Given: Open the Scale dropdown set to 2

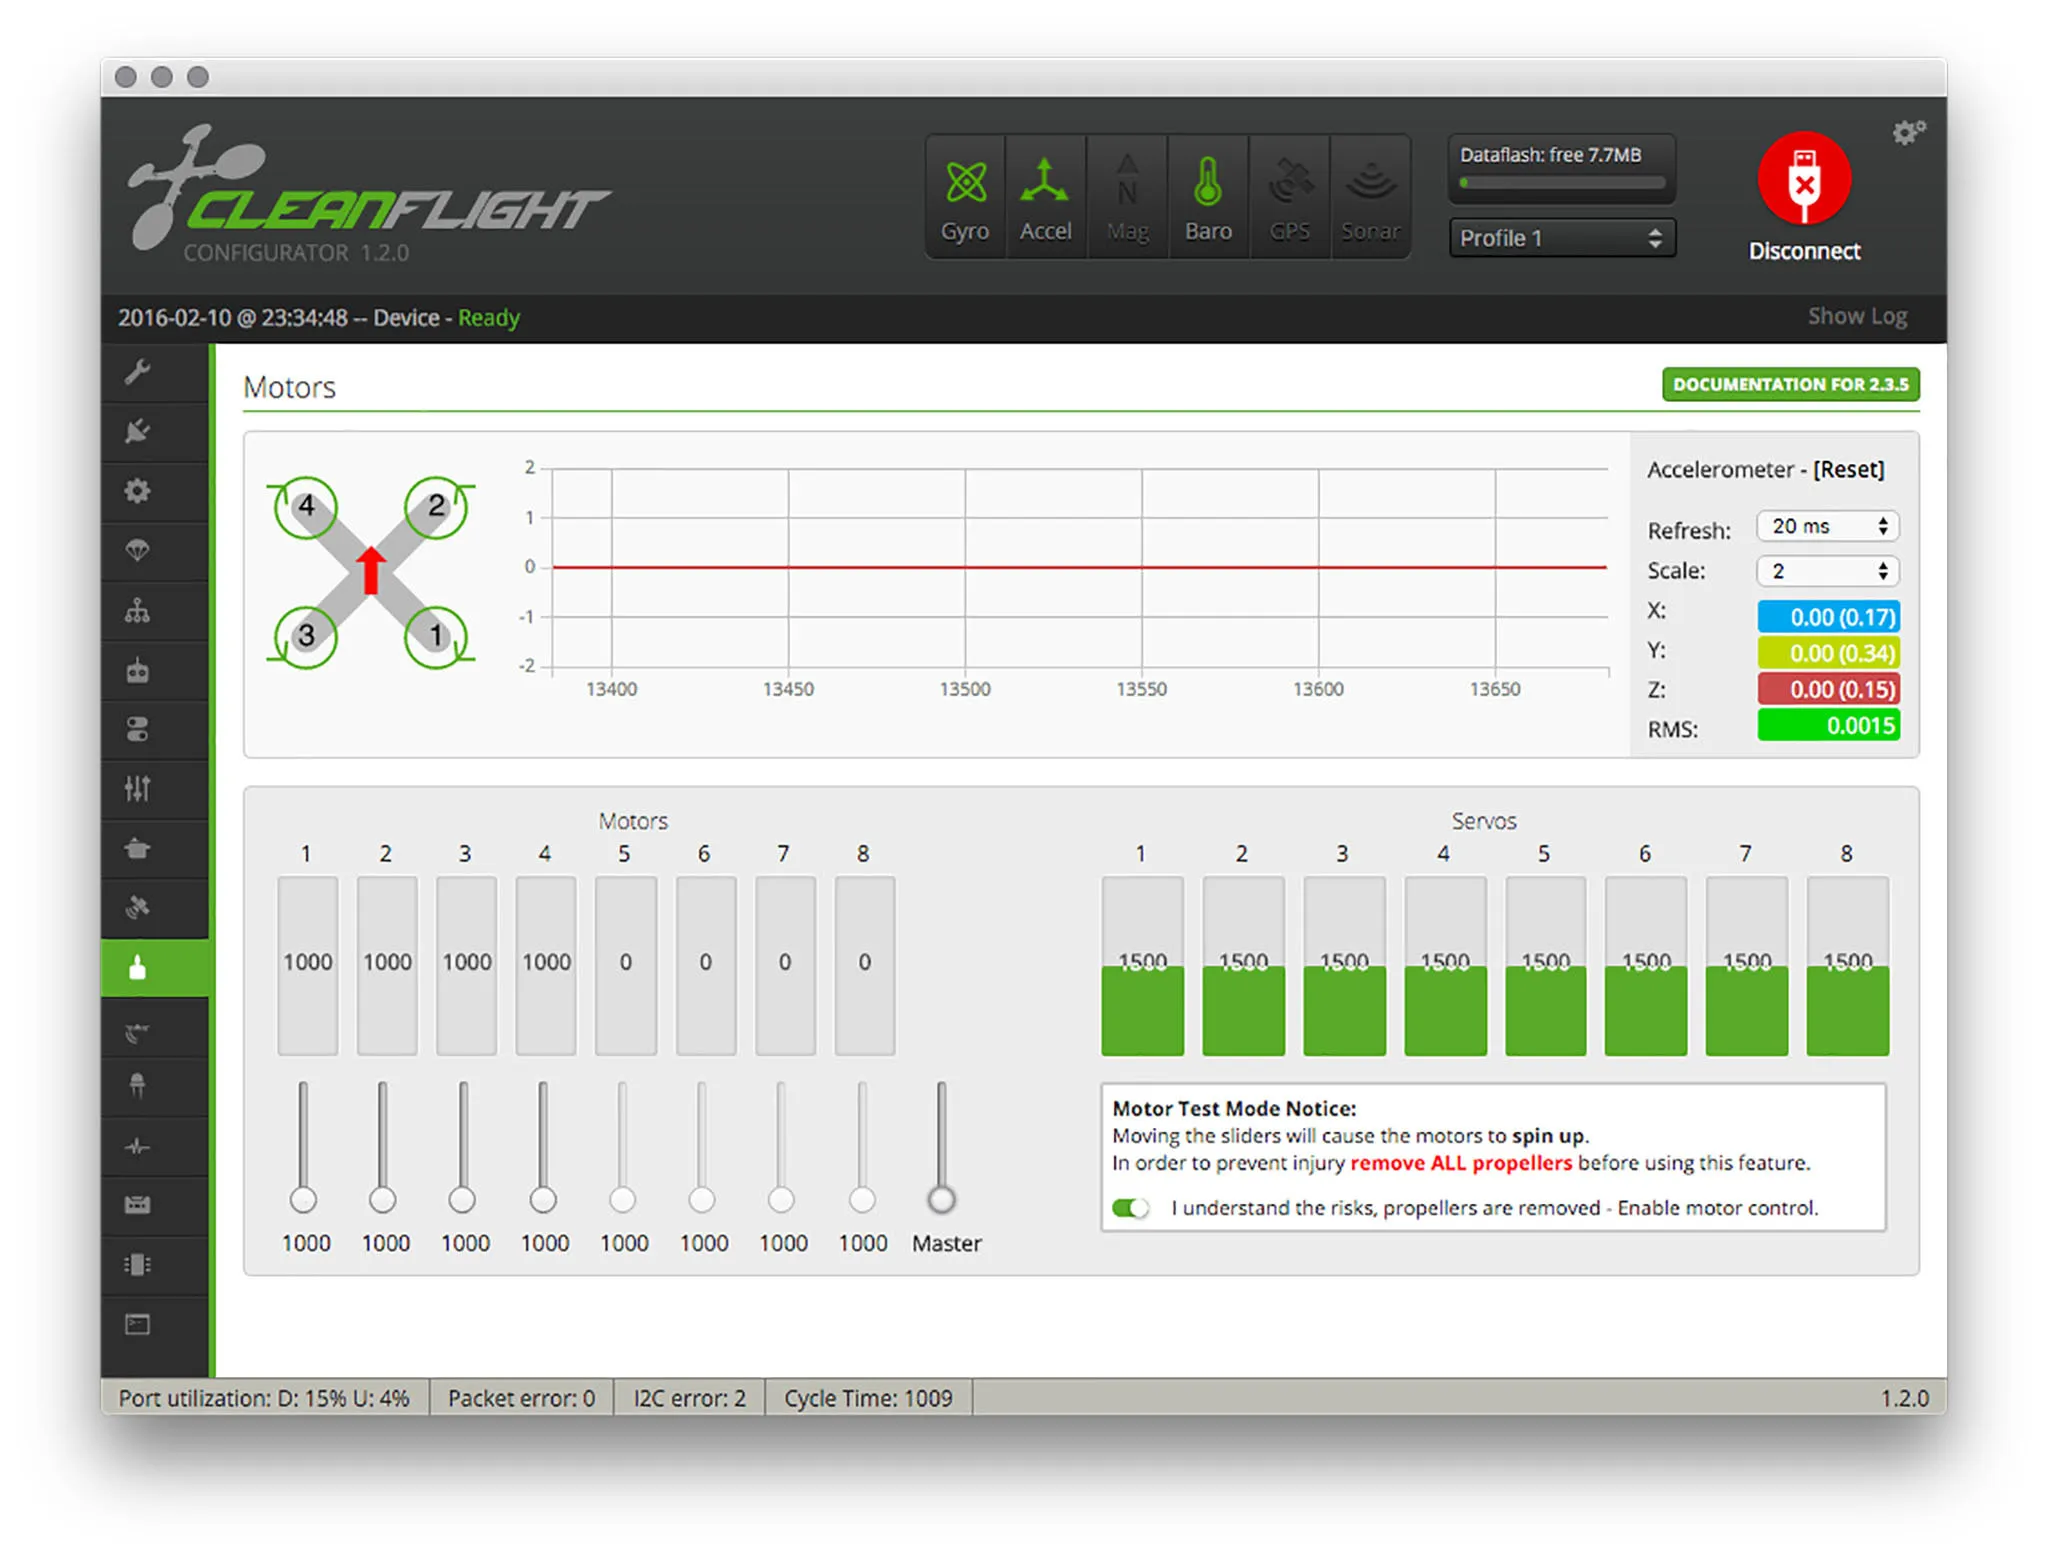Looking at the screenshot, I should pyautogui.click(x=1827, y=571).
